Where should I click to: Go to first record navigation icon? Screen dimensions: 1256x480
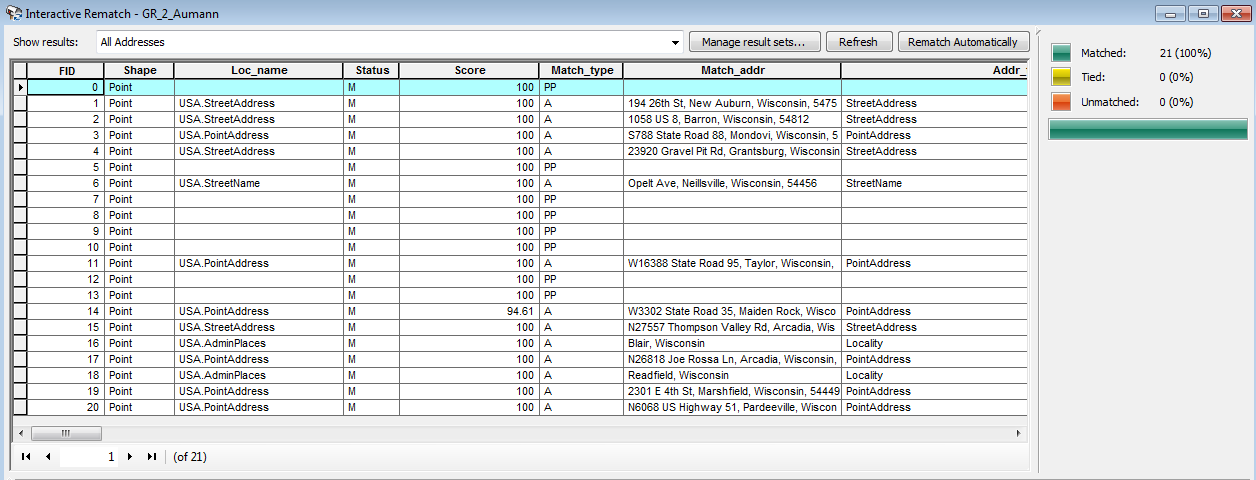[x=26, y=456]
